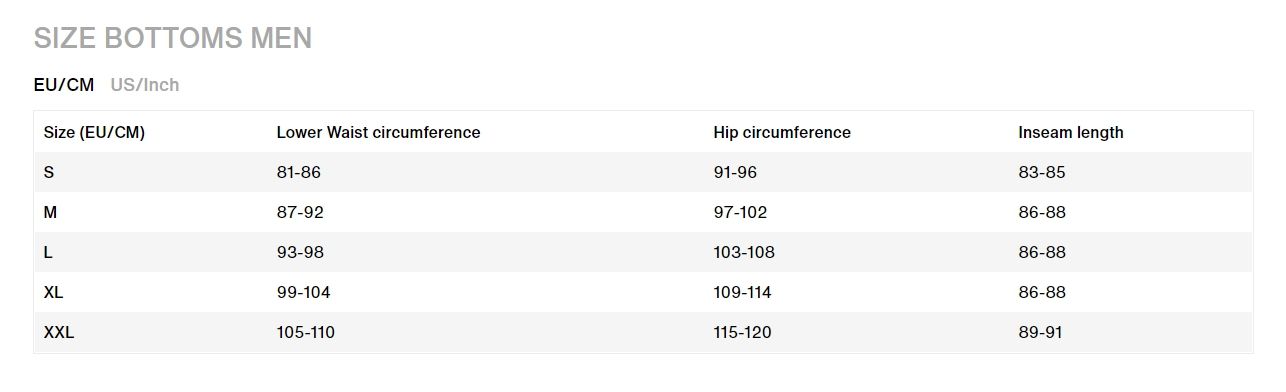Viewport: 1286px width, 392px height.
Task: Click hip value 97-102
Action: (x=741, y=212)
